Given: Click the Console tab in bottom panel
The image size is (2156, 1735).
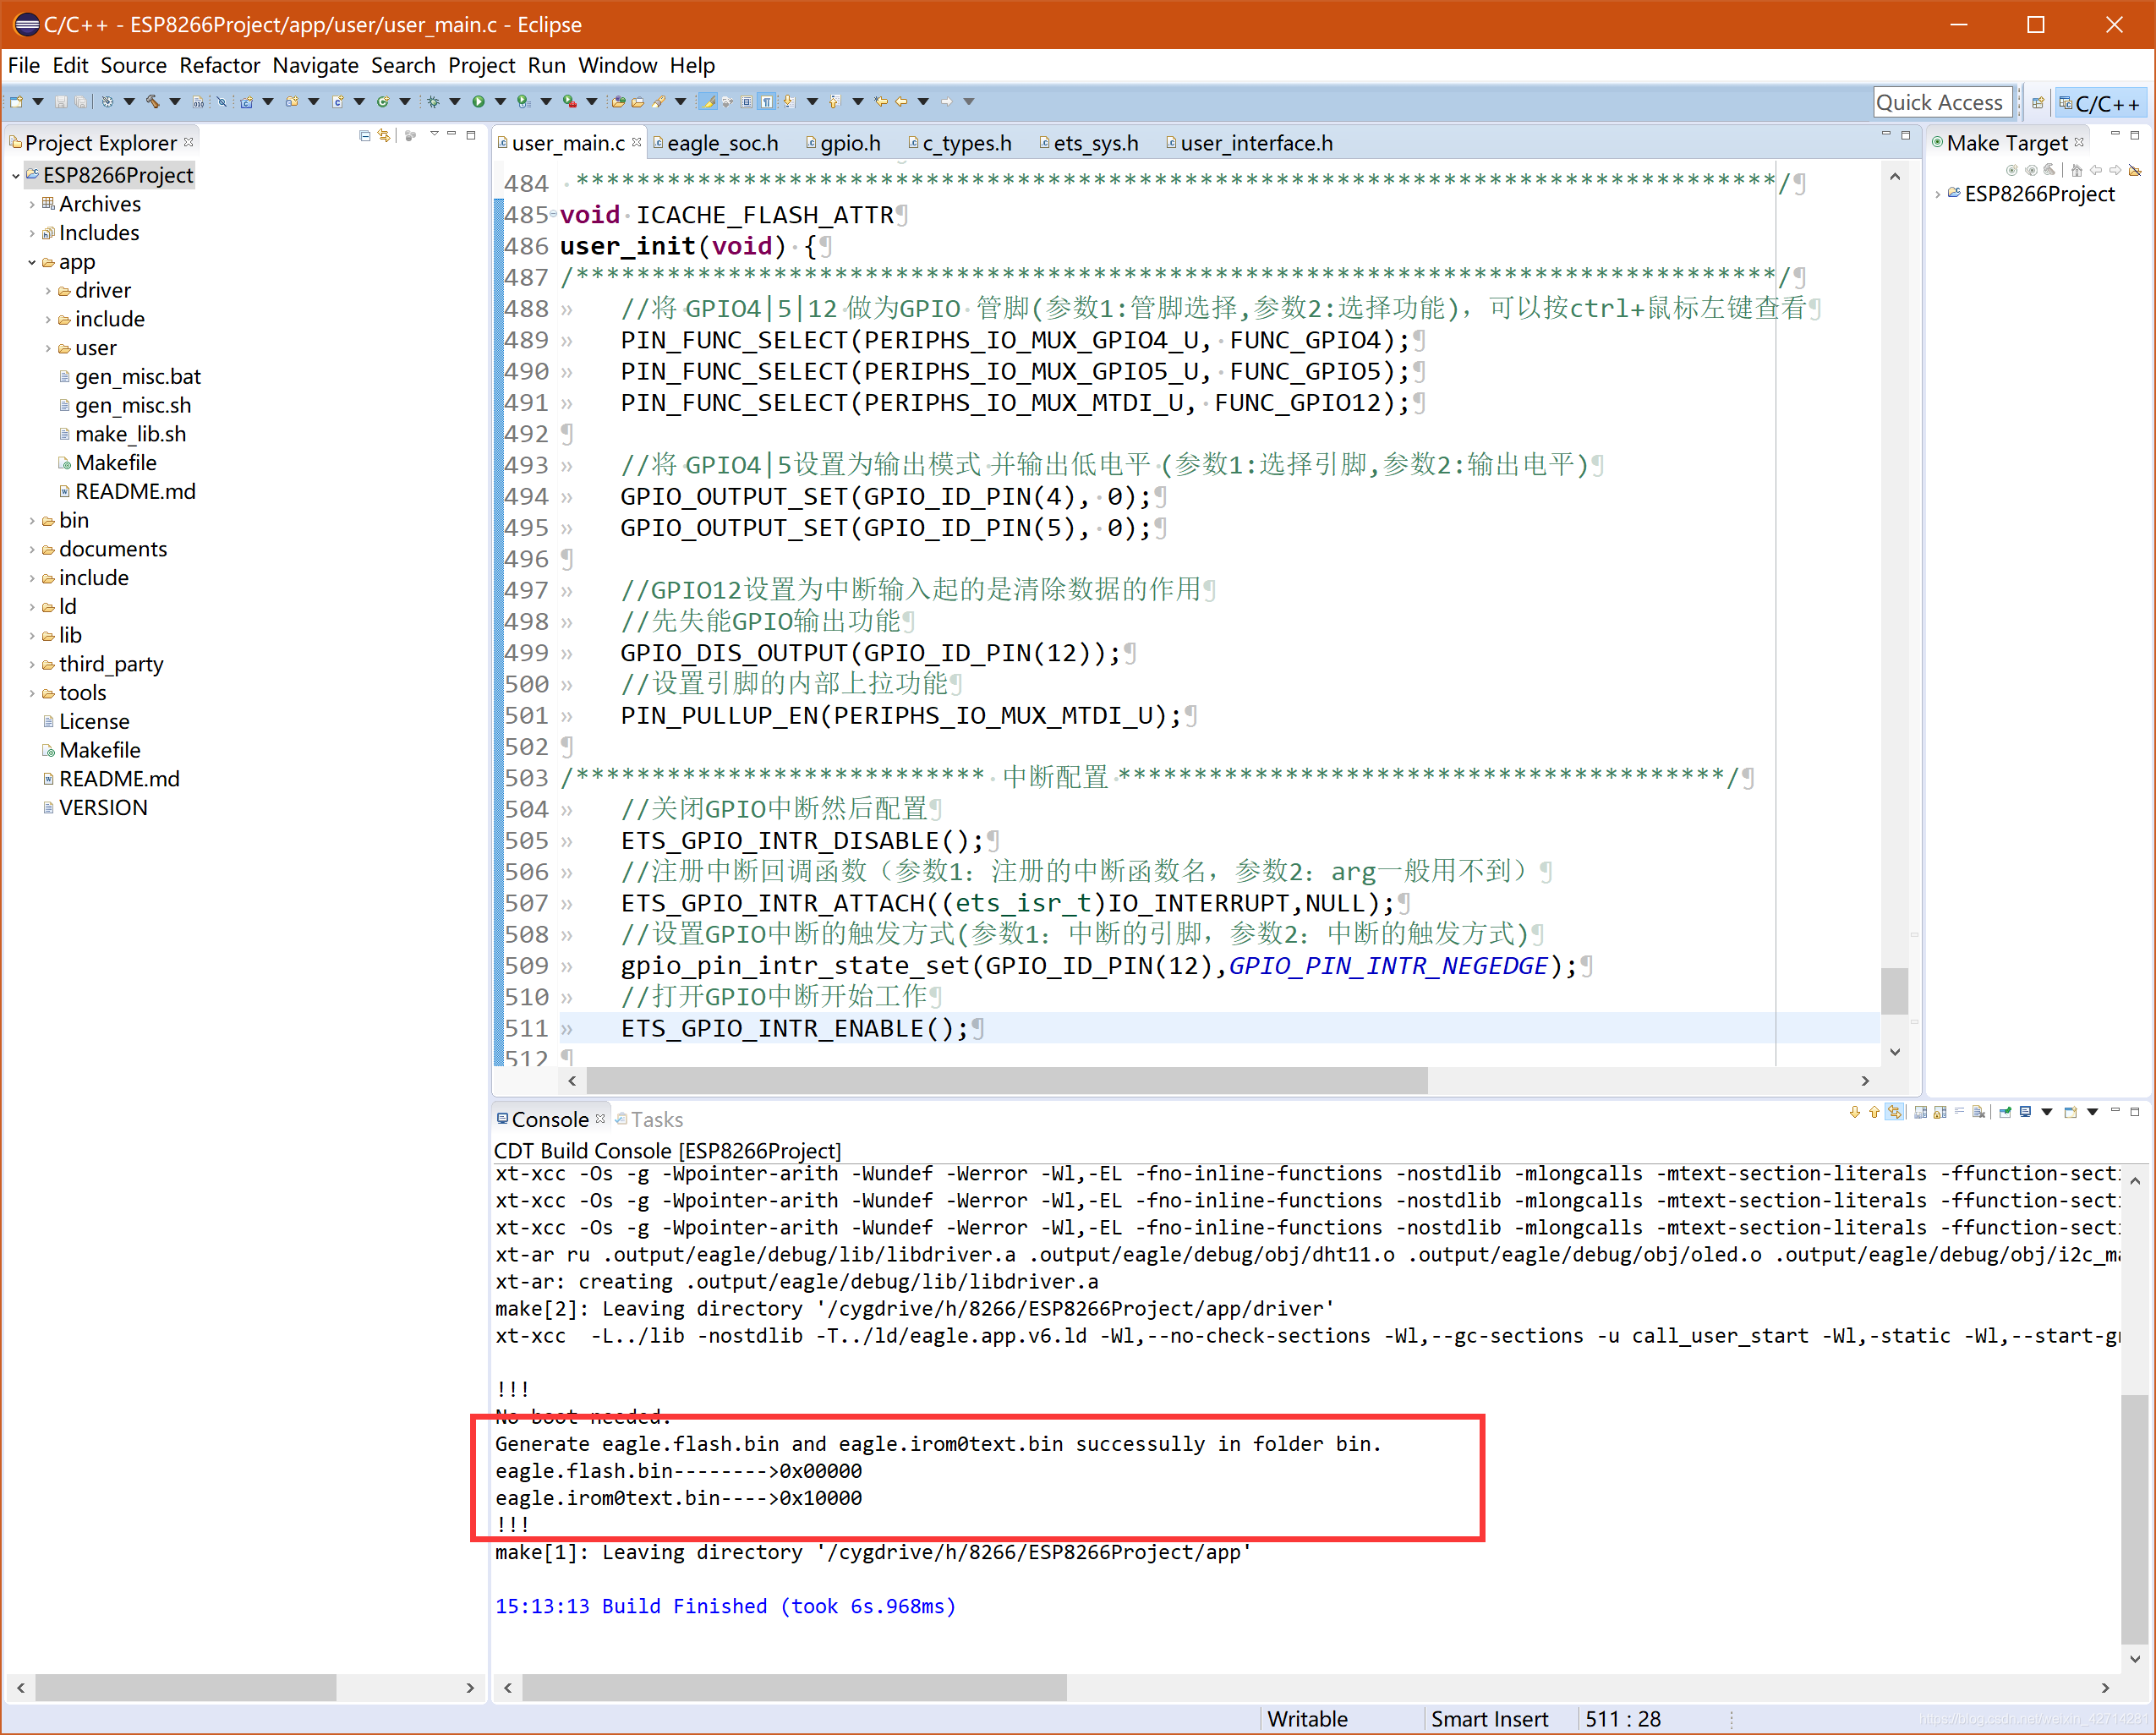Looking at the screenshot, I should point(544,1117).
